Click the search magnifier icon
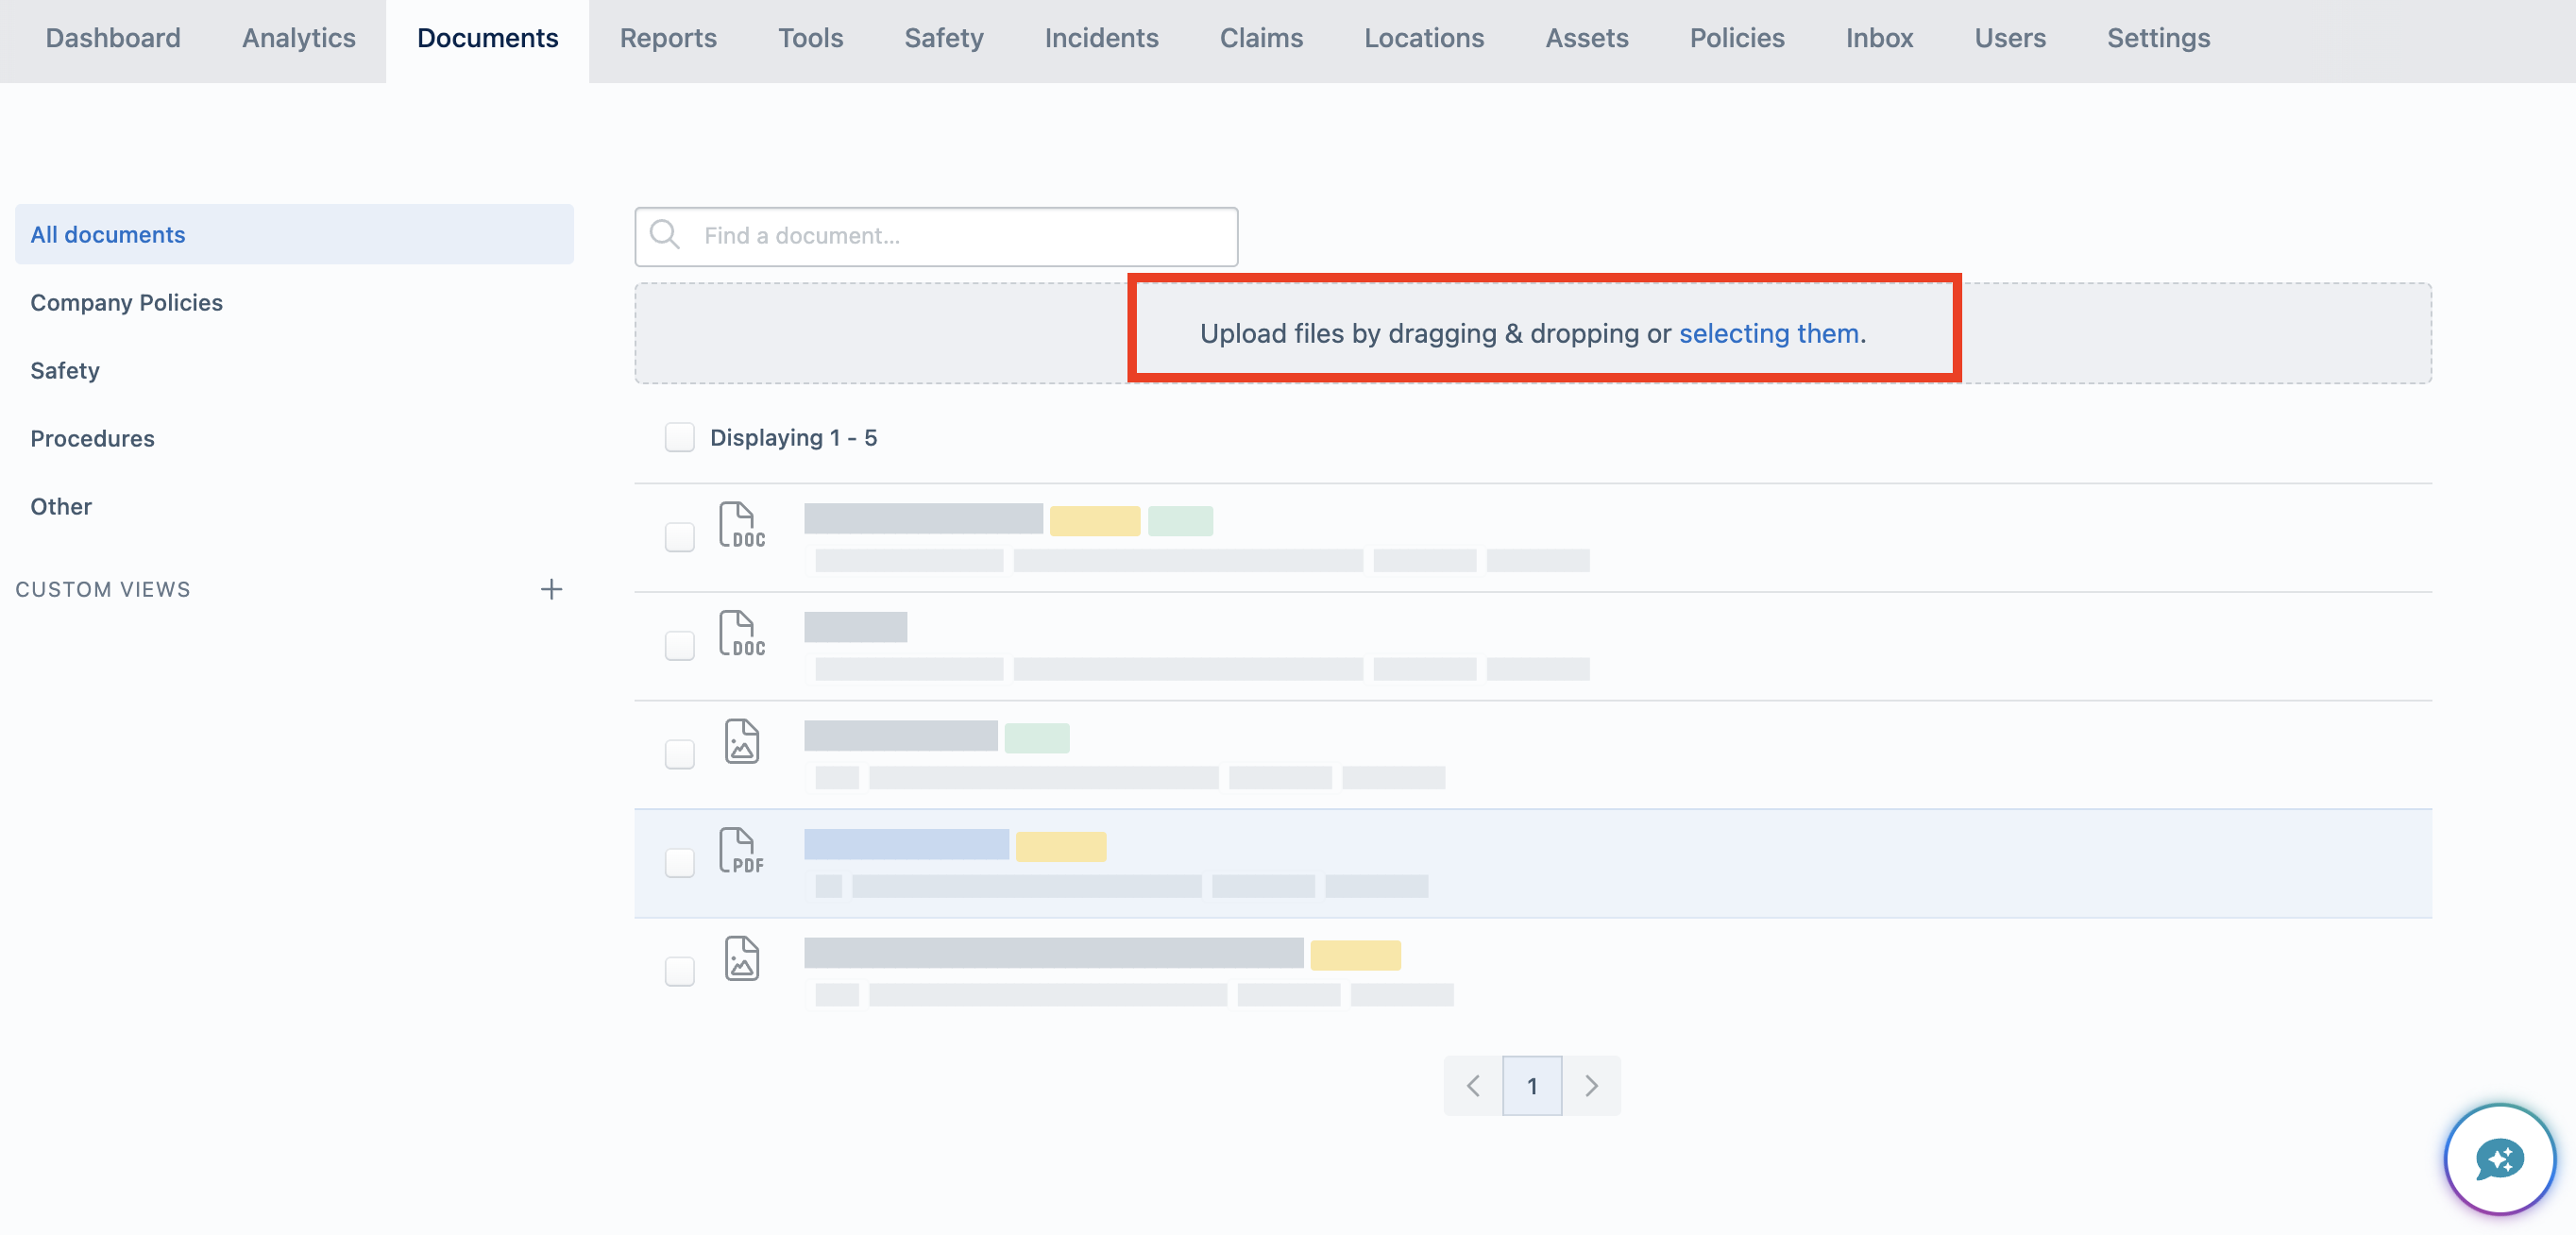Screen dimensions: 2576x1235 coord(665,235)
